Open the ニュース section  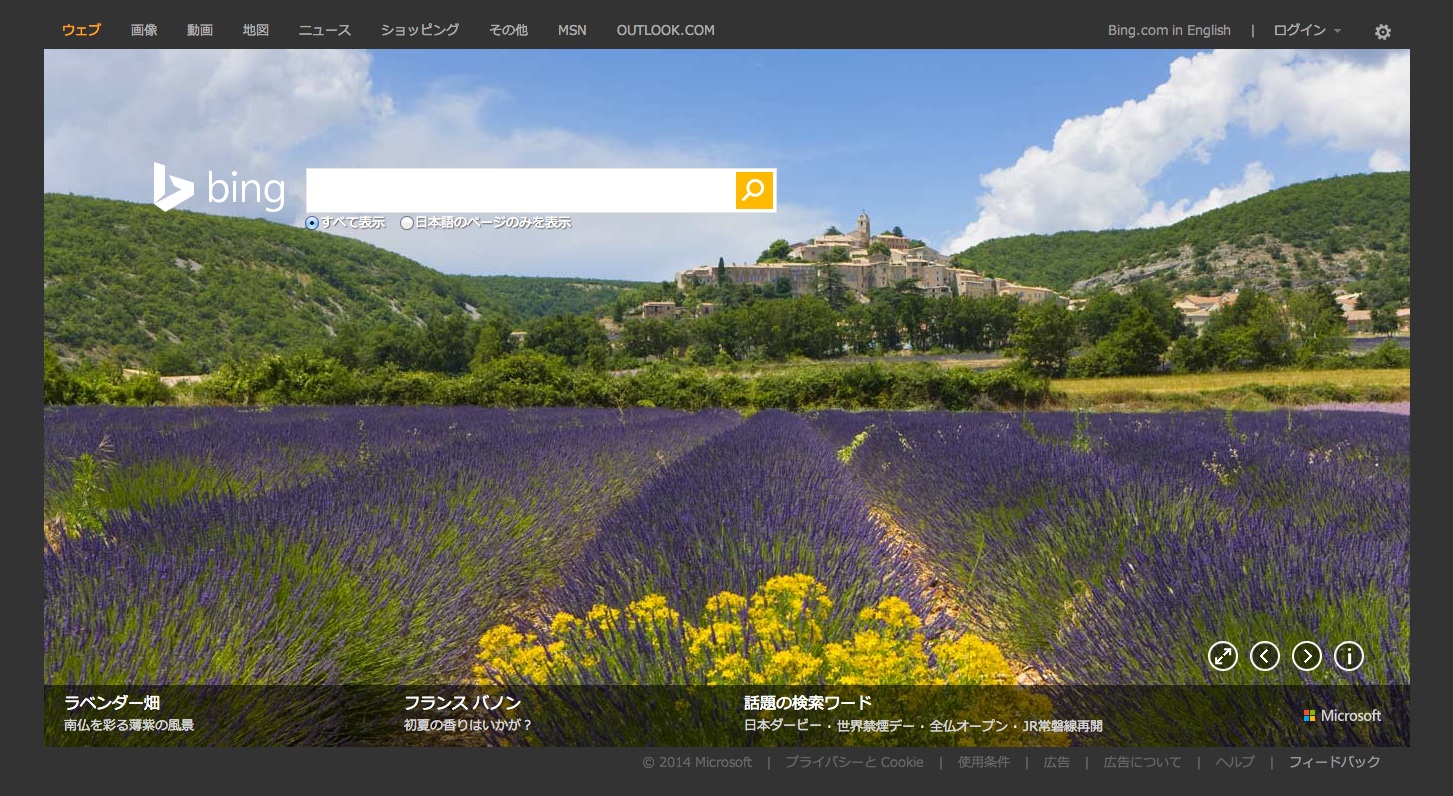coord(325,30)
